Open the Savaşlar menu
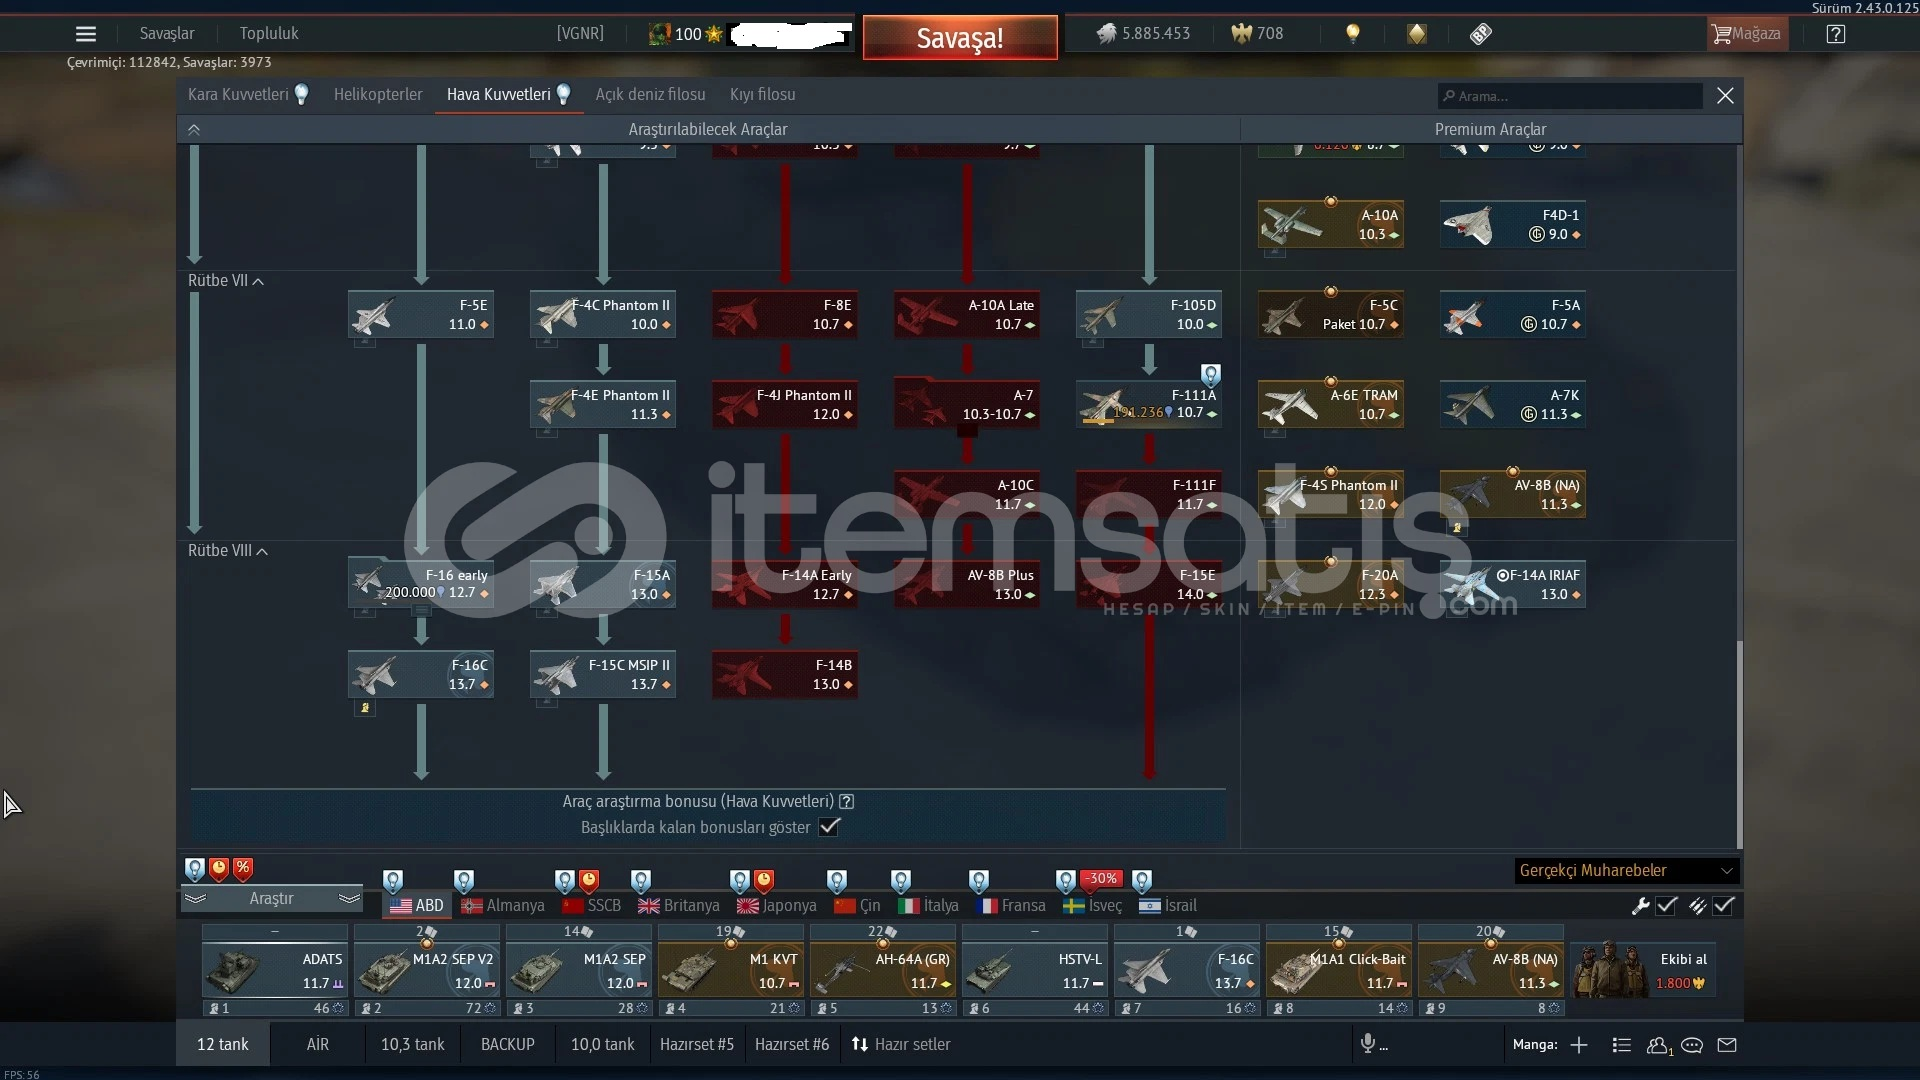This screenshot has width=1920, height=1080. [x=167, y=33]
